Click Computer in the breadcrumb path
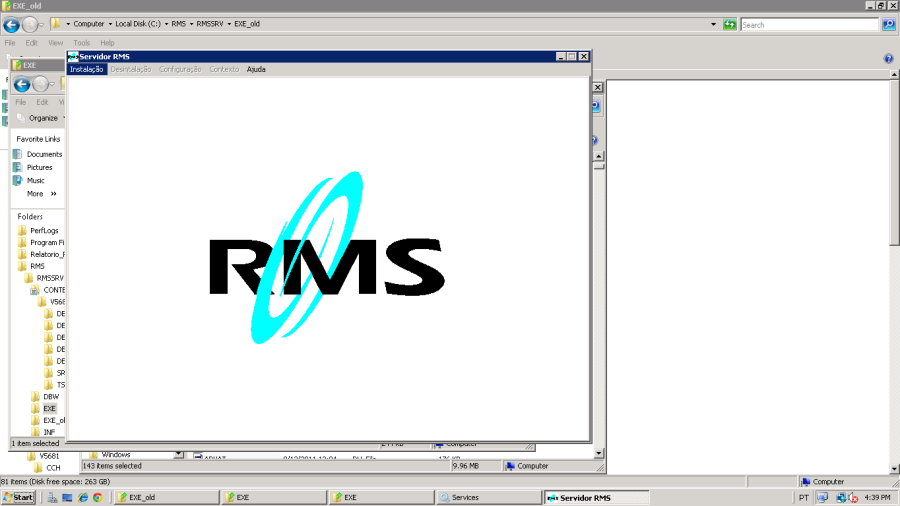The height and width of the screenshot is (506, 900). [89, 24]
